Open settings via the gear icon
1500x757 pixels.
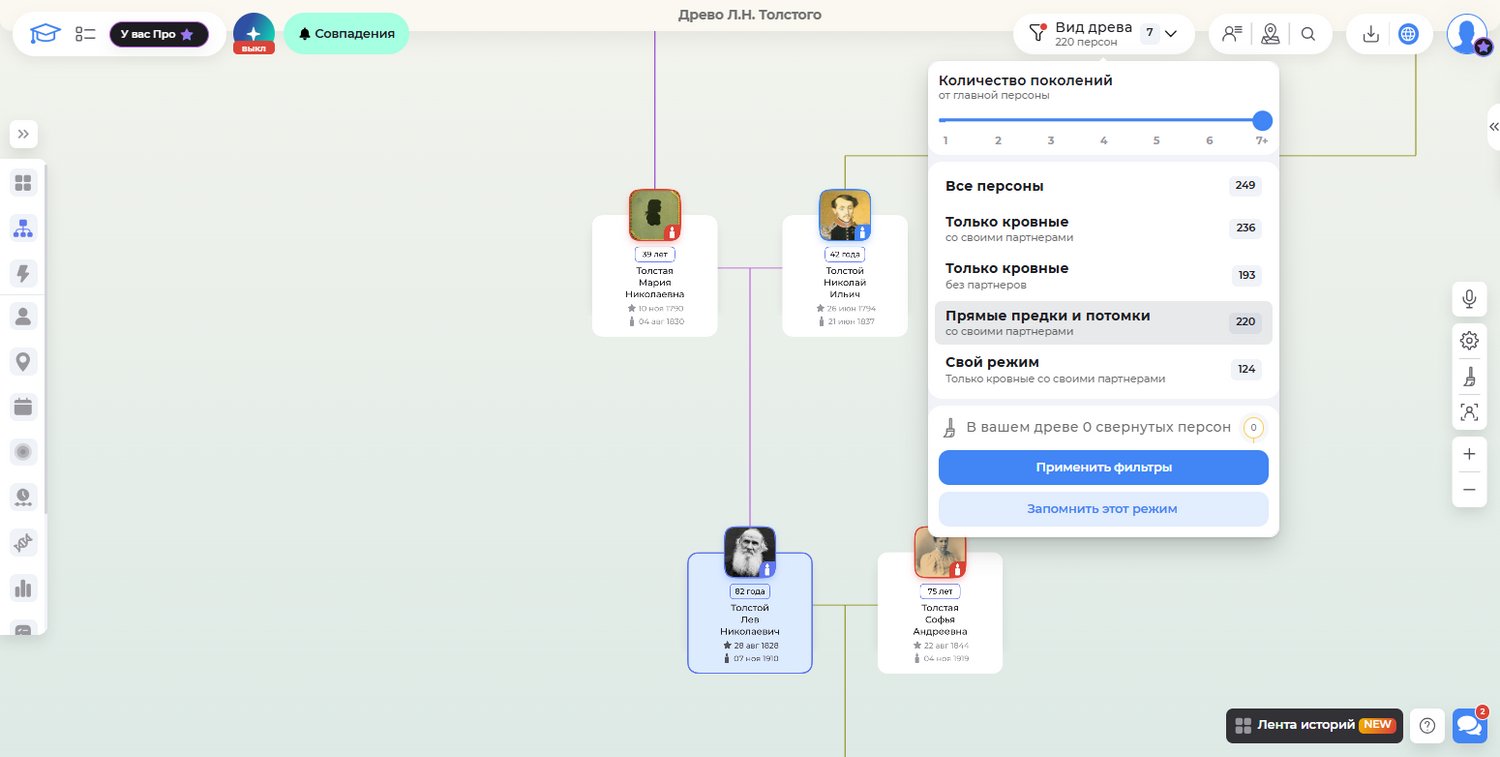1469,340
